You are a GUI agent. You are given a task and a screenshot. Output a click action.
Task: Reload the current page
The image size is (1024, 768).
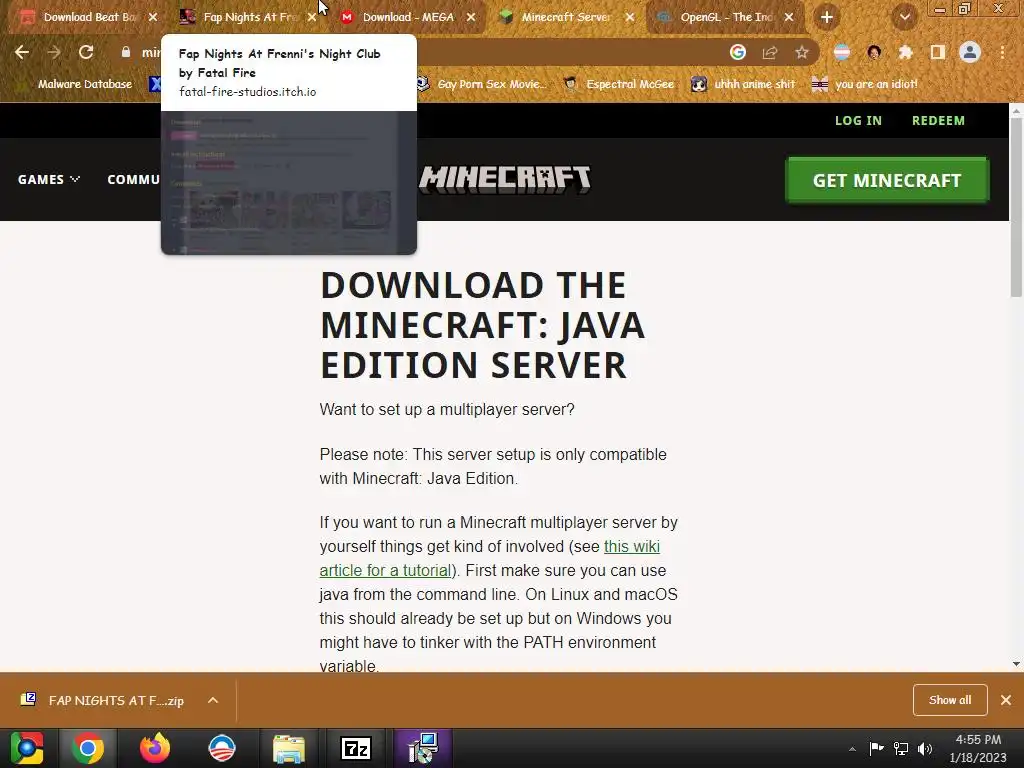[86, 52]
